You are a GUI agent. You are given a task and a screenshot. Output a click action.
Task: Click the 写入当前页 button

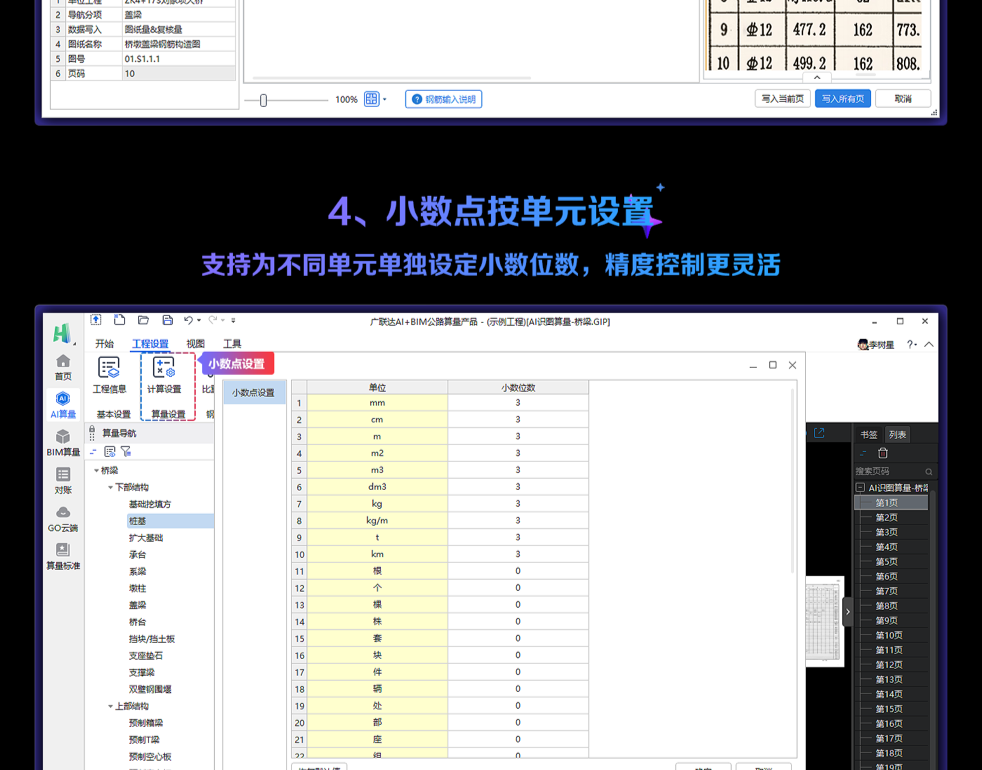pyautogui.click(x=783, y=99)
